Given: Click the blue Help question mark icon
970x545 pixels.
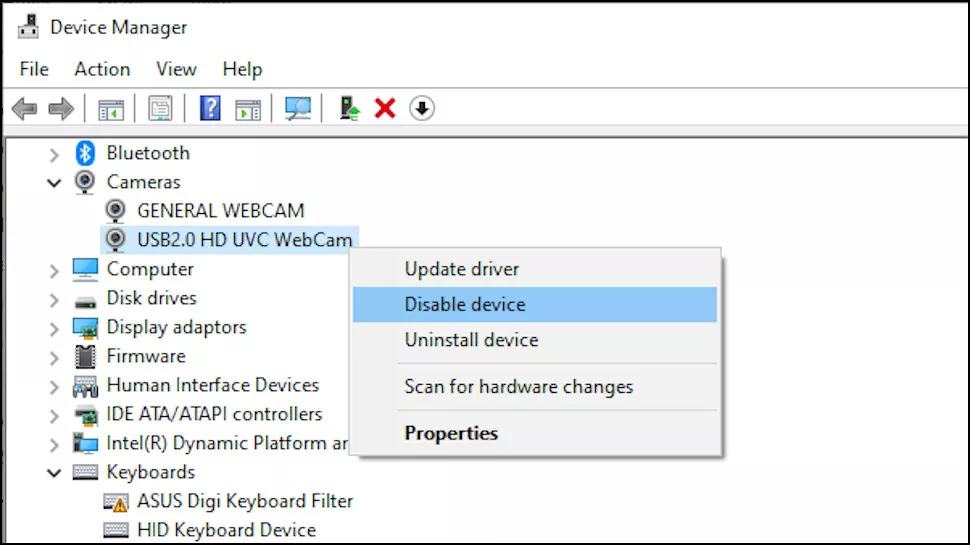Looking at the screenshot, I should pyautogui.click(x=210, y=108).
